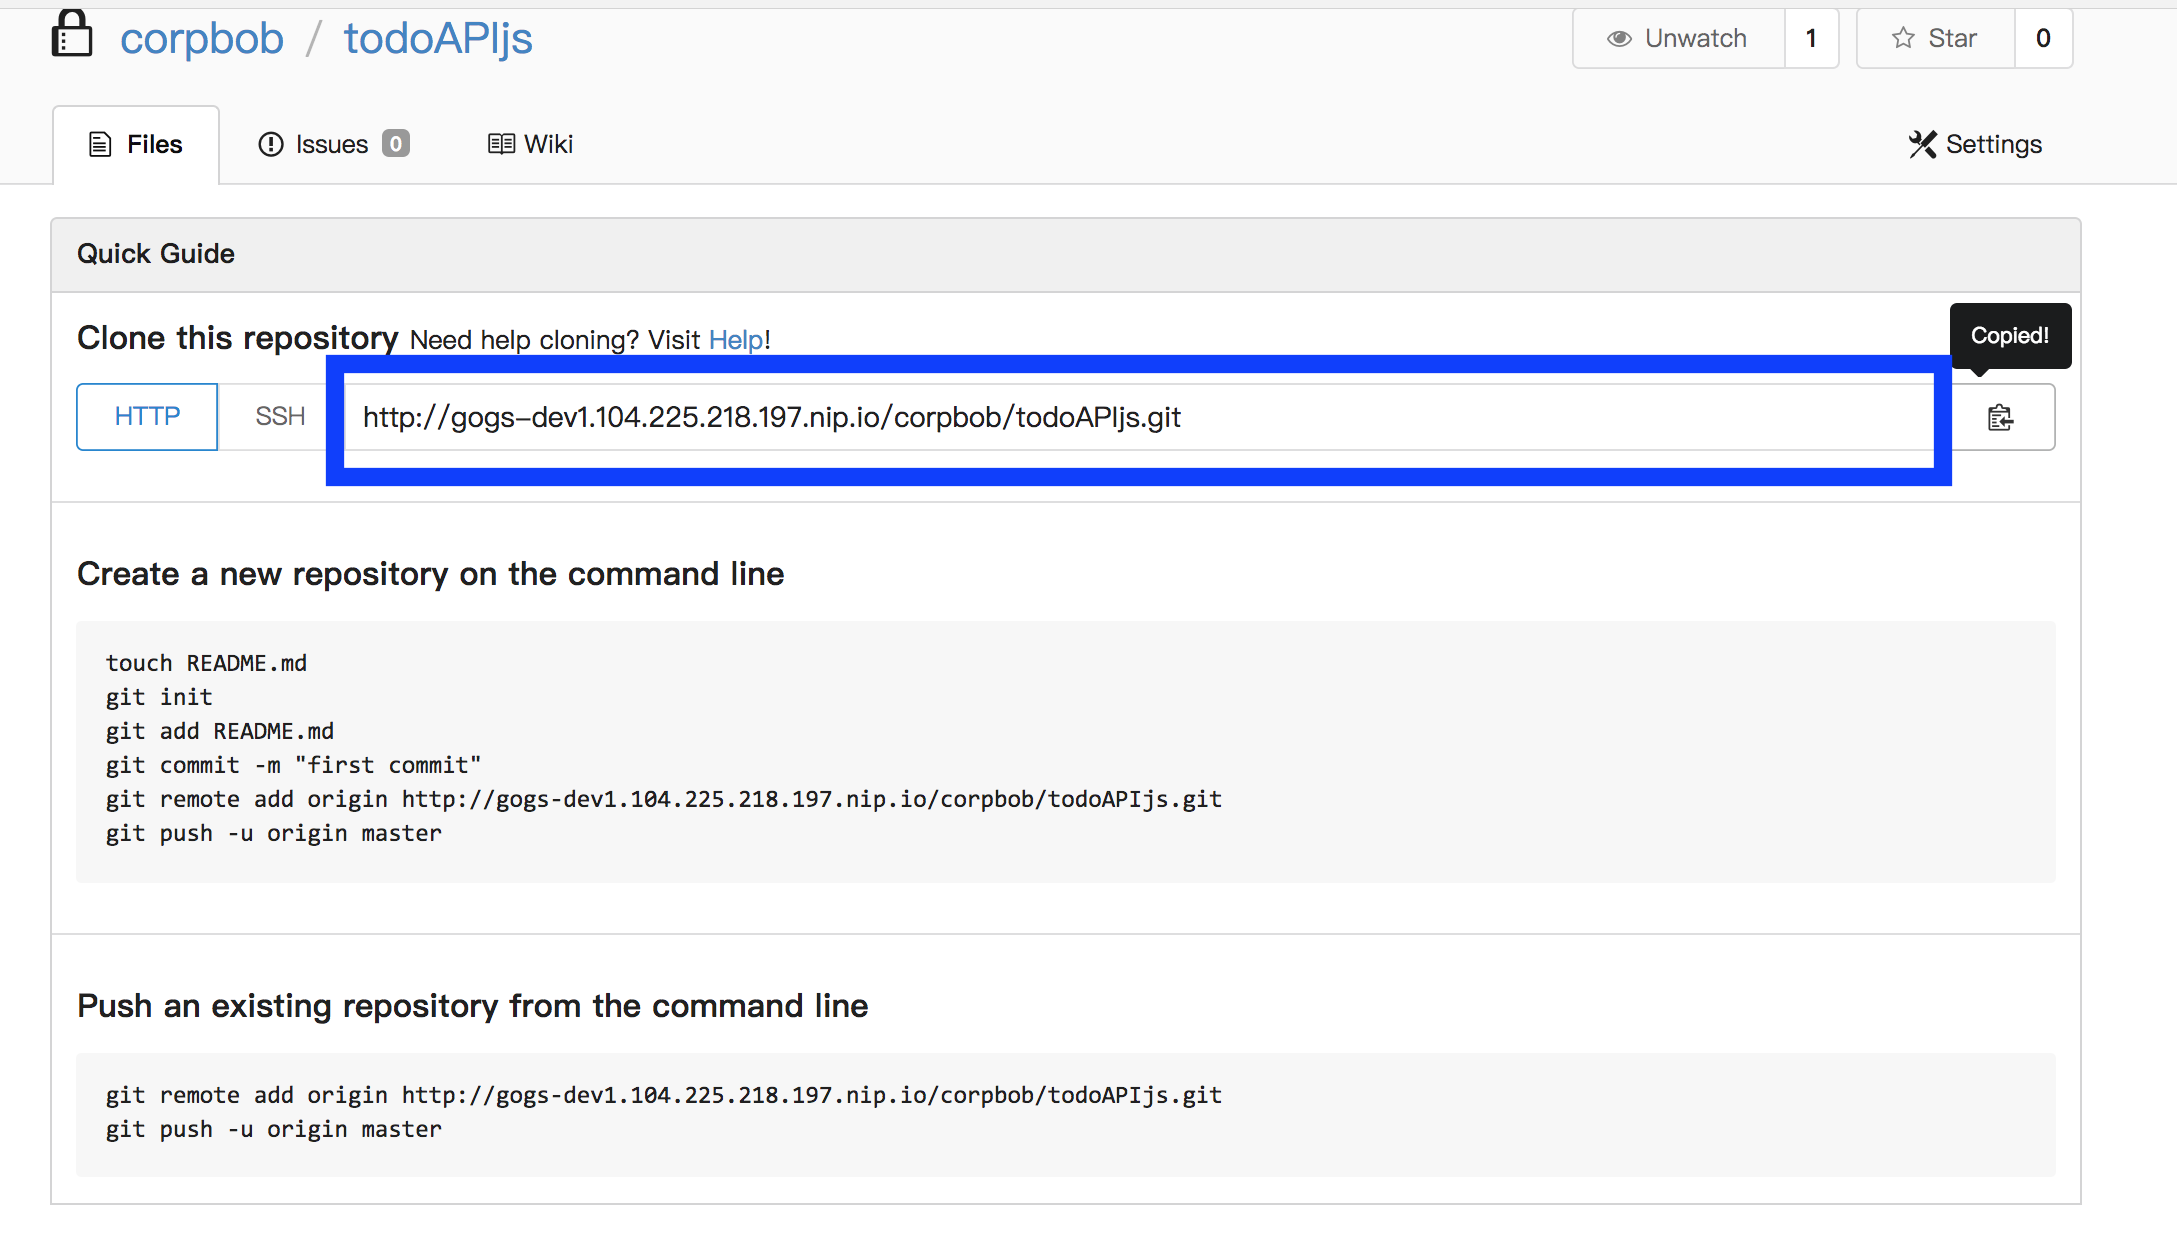Click the 'git commit -m "first commit"' line
Screen dimensions: 2177x1244
click(293, 765)
